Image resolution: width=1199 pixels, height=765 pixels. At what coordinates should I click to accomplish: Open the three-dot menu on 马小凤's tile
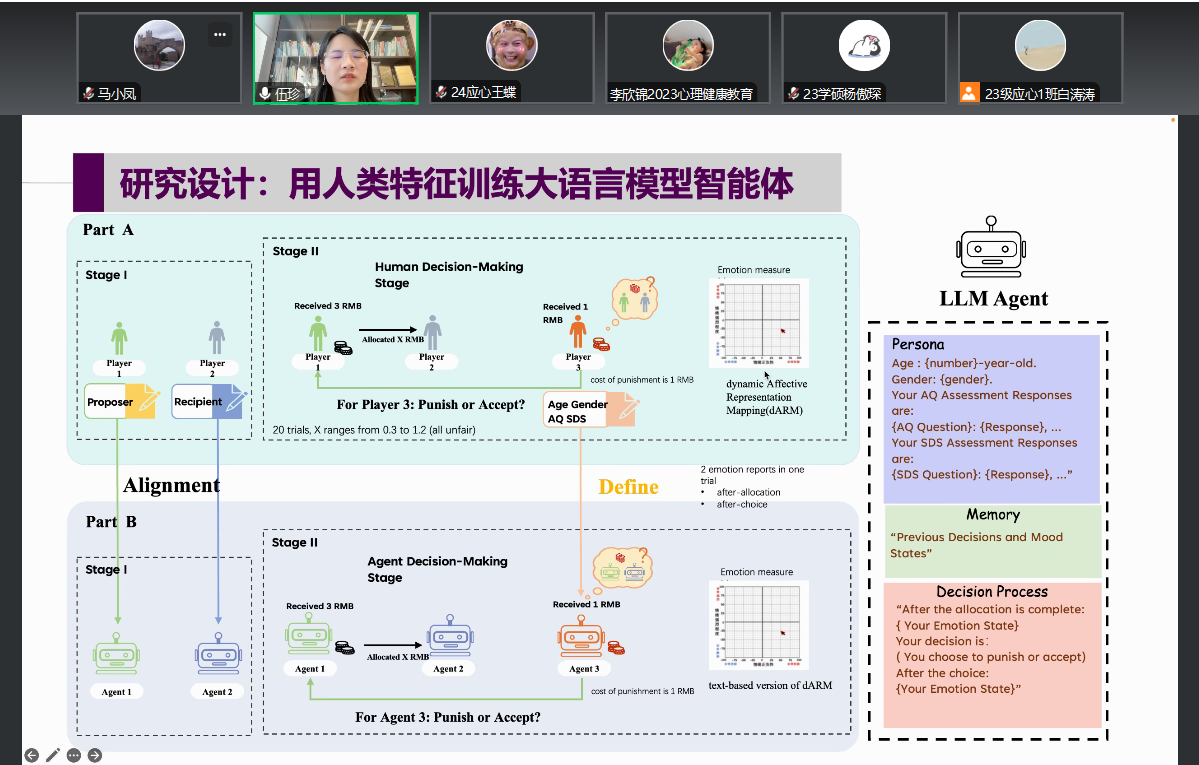220,34
